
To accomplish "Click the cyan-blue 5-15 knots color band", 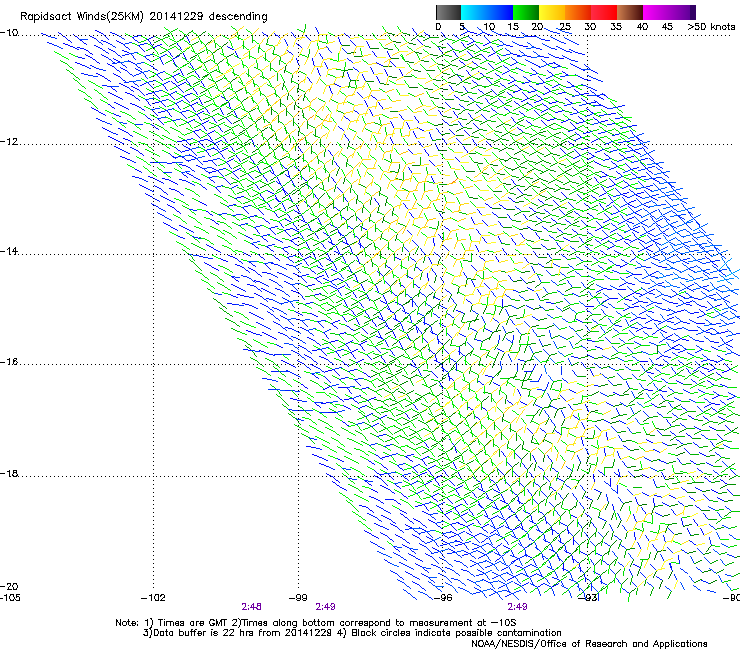I will pos(487,12).
